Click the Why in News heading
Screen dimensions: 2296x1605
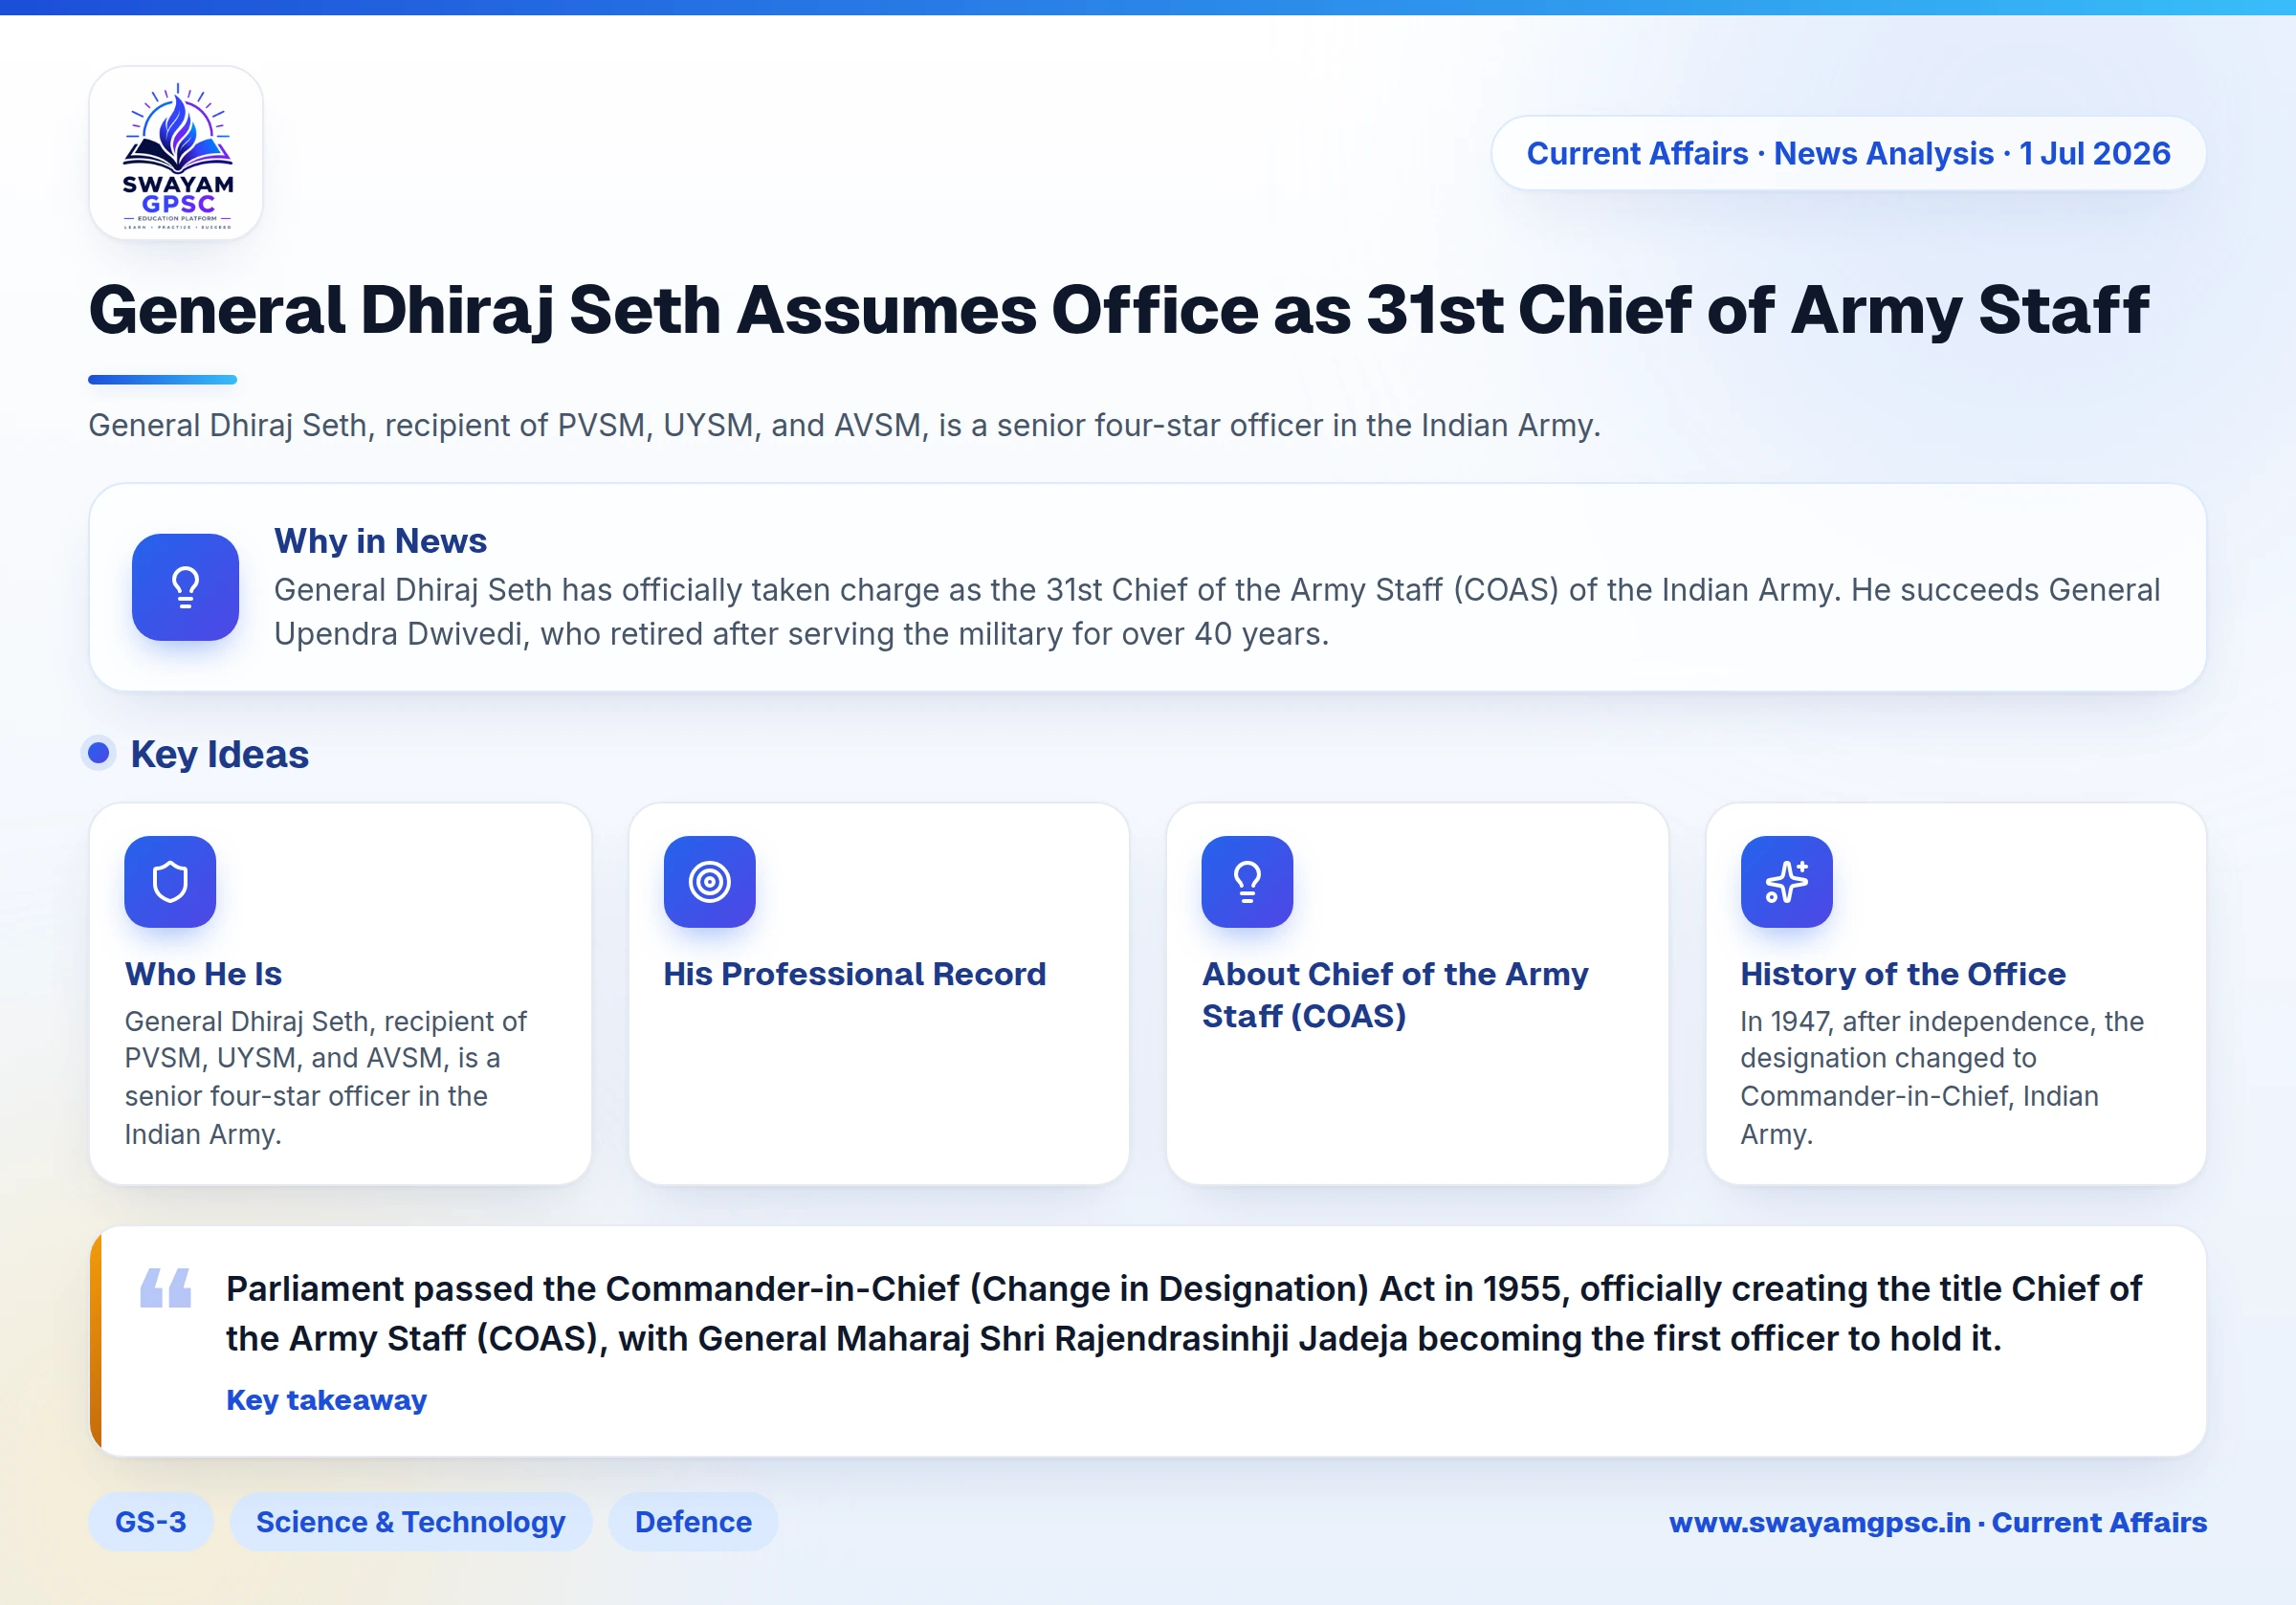click(380, 541)
